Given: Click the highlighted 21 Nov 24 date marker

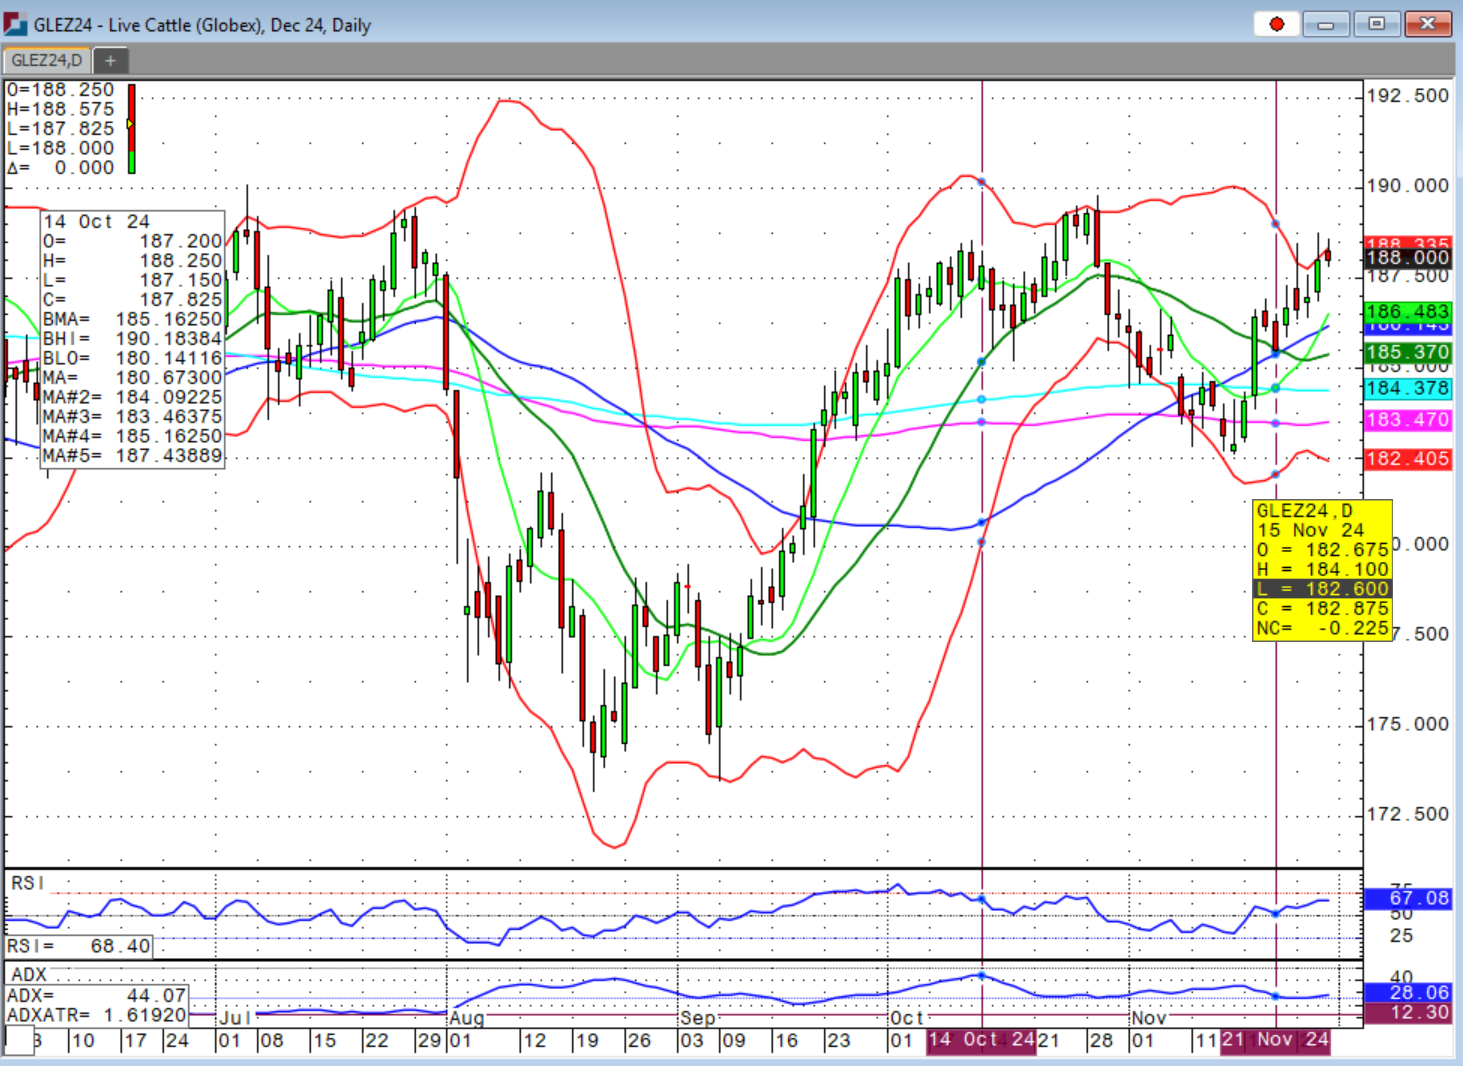Looking at the screenshot, I should pyautogui.click(x=1275, y=1040).
